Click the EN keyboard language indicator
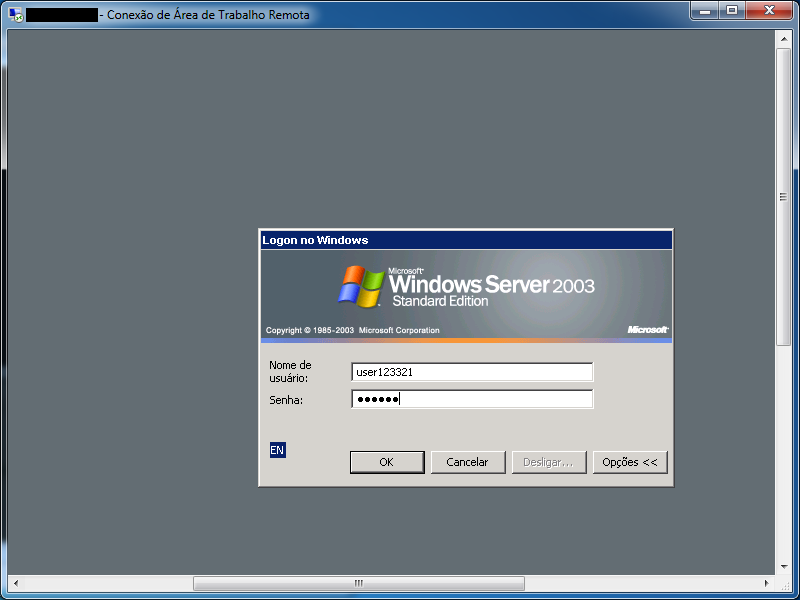The height and width of the screenshot is (600, 800). click(x=278, y=450)
